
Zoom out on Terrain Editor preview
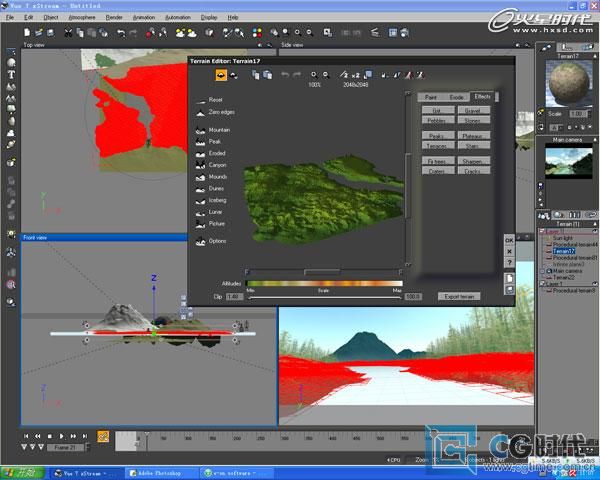pos(326,75)
